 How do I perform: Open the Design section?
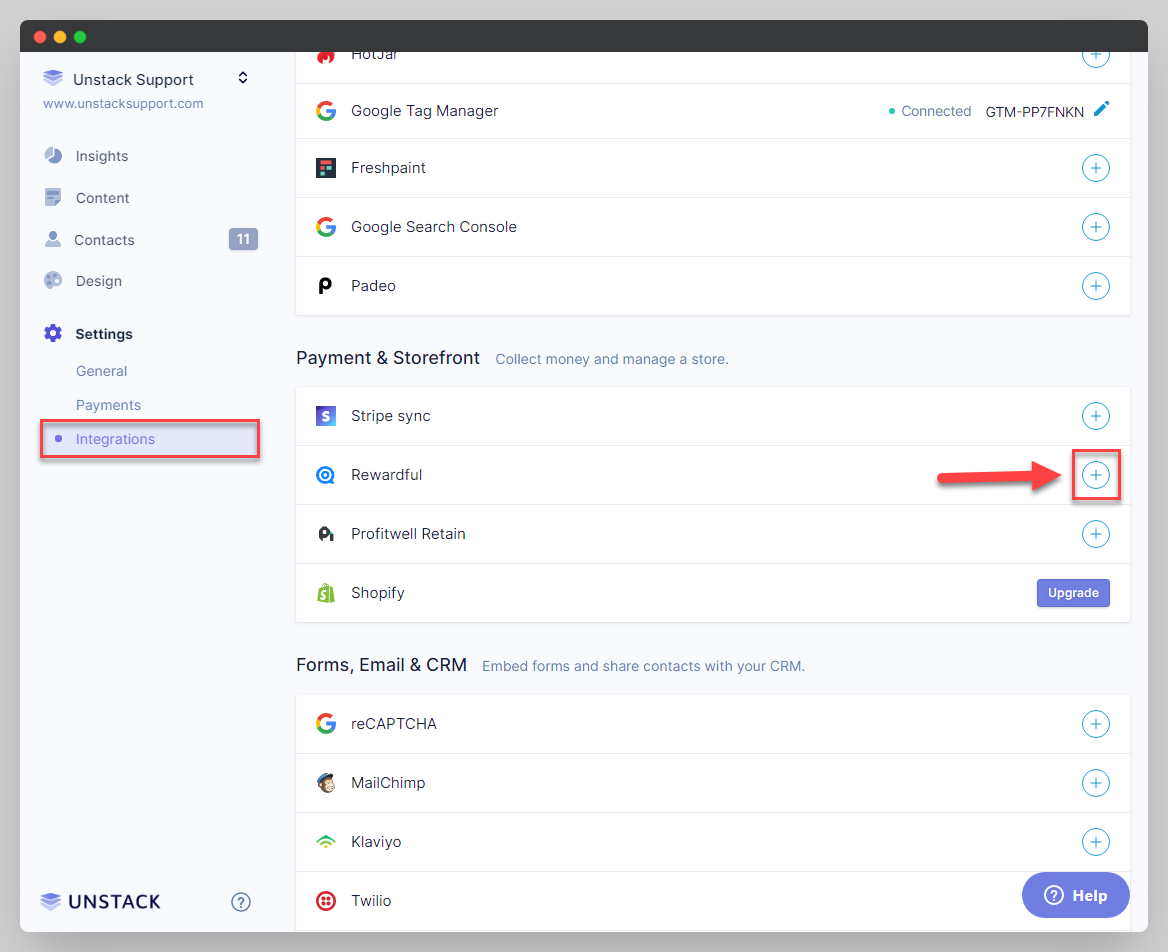click(x=98, y=281)
